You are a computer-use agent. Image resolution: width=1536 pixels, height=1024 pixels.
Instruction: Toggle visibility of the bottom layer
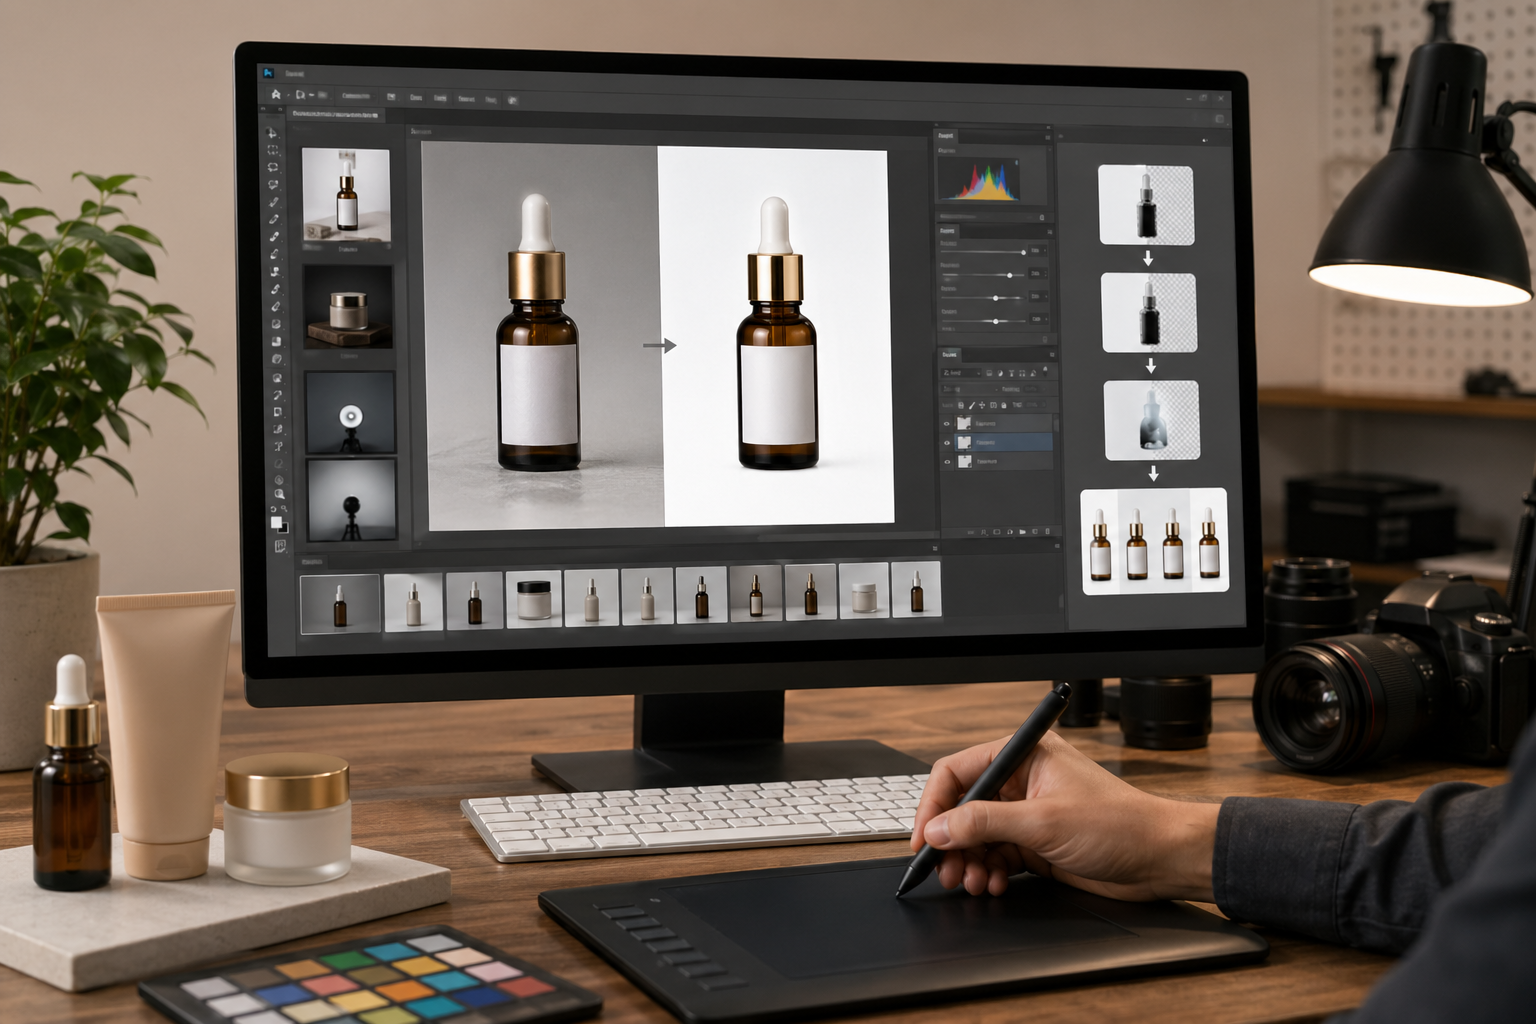(947, 462)
